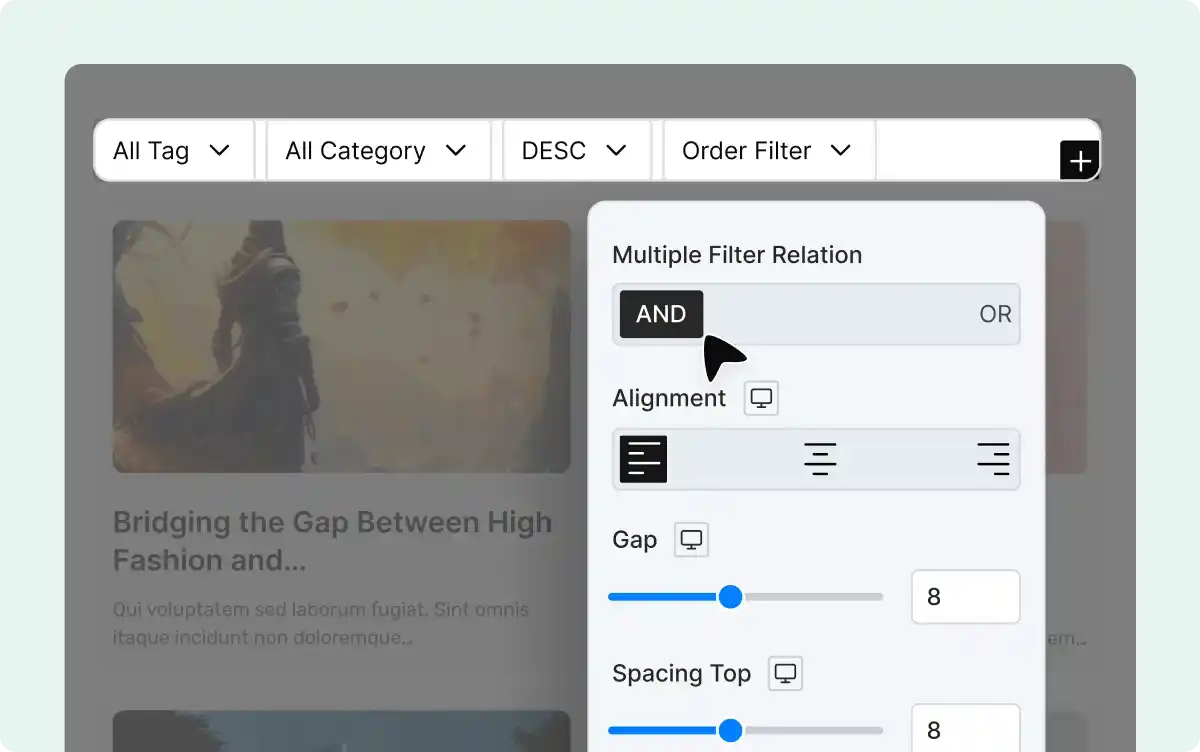Click responsive device icon beside Alignment
This screenshot has height=752, width=1200.
pyautogui.click(x=761, y=398)
